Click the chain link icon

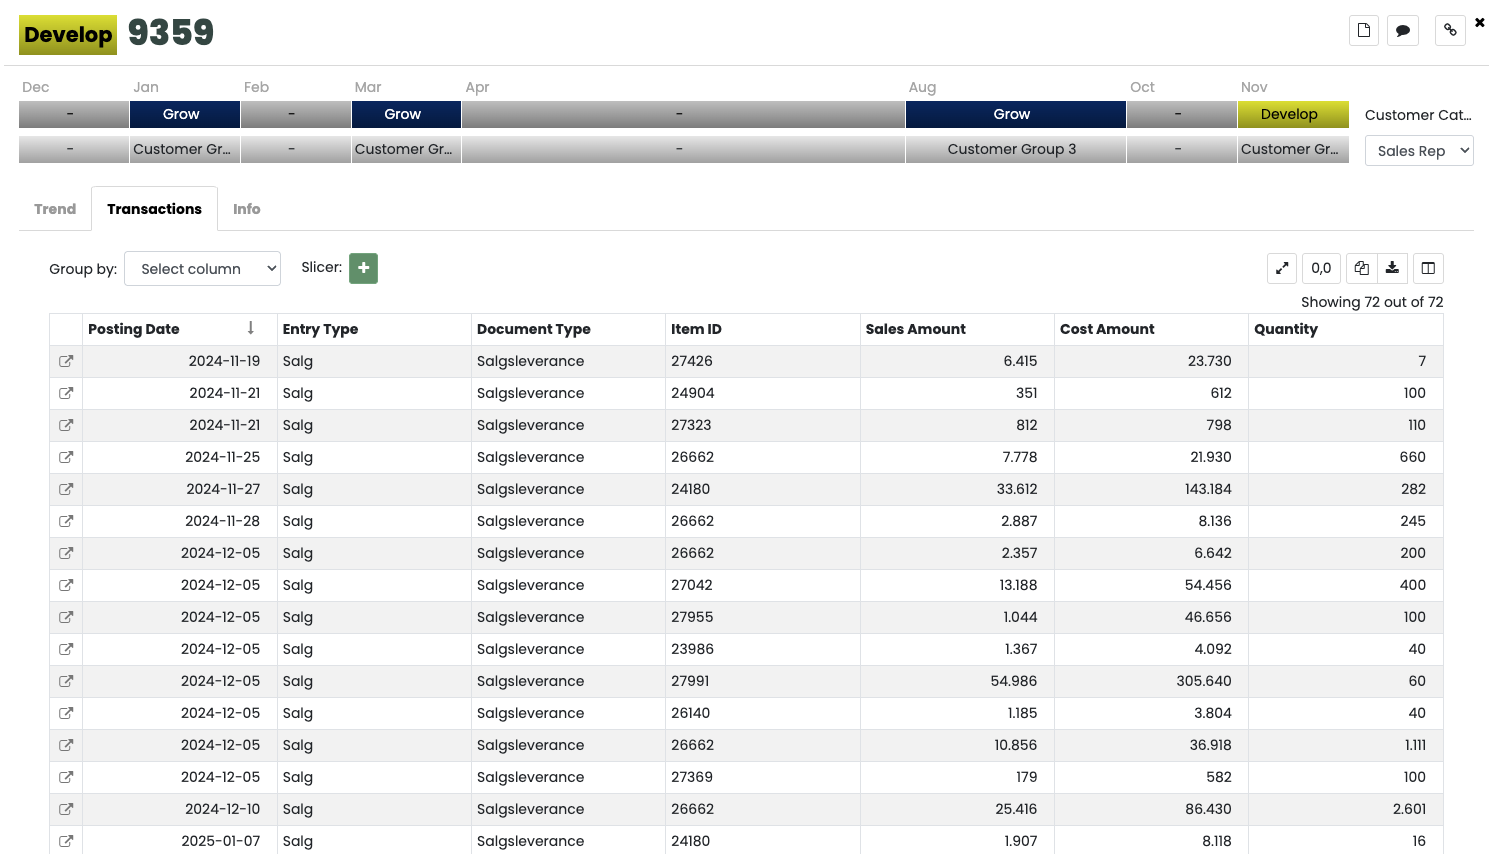(x=1450, y=30)
